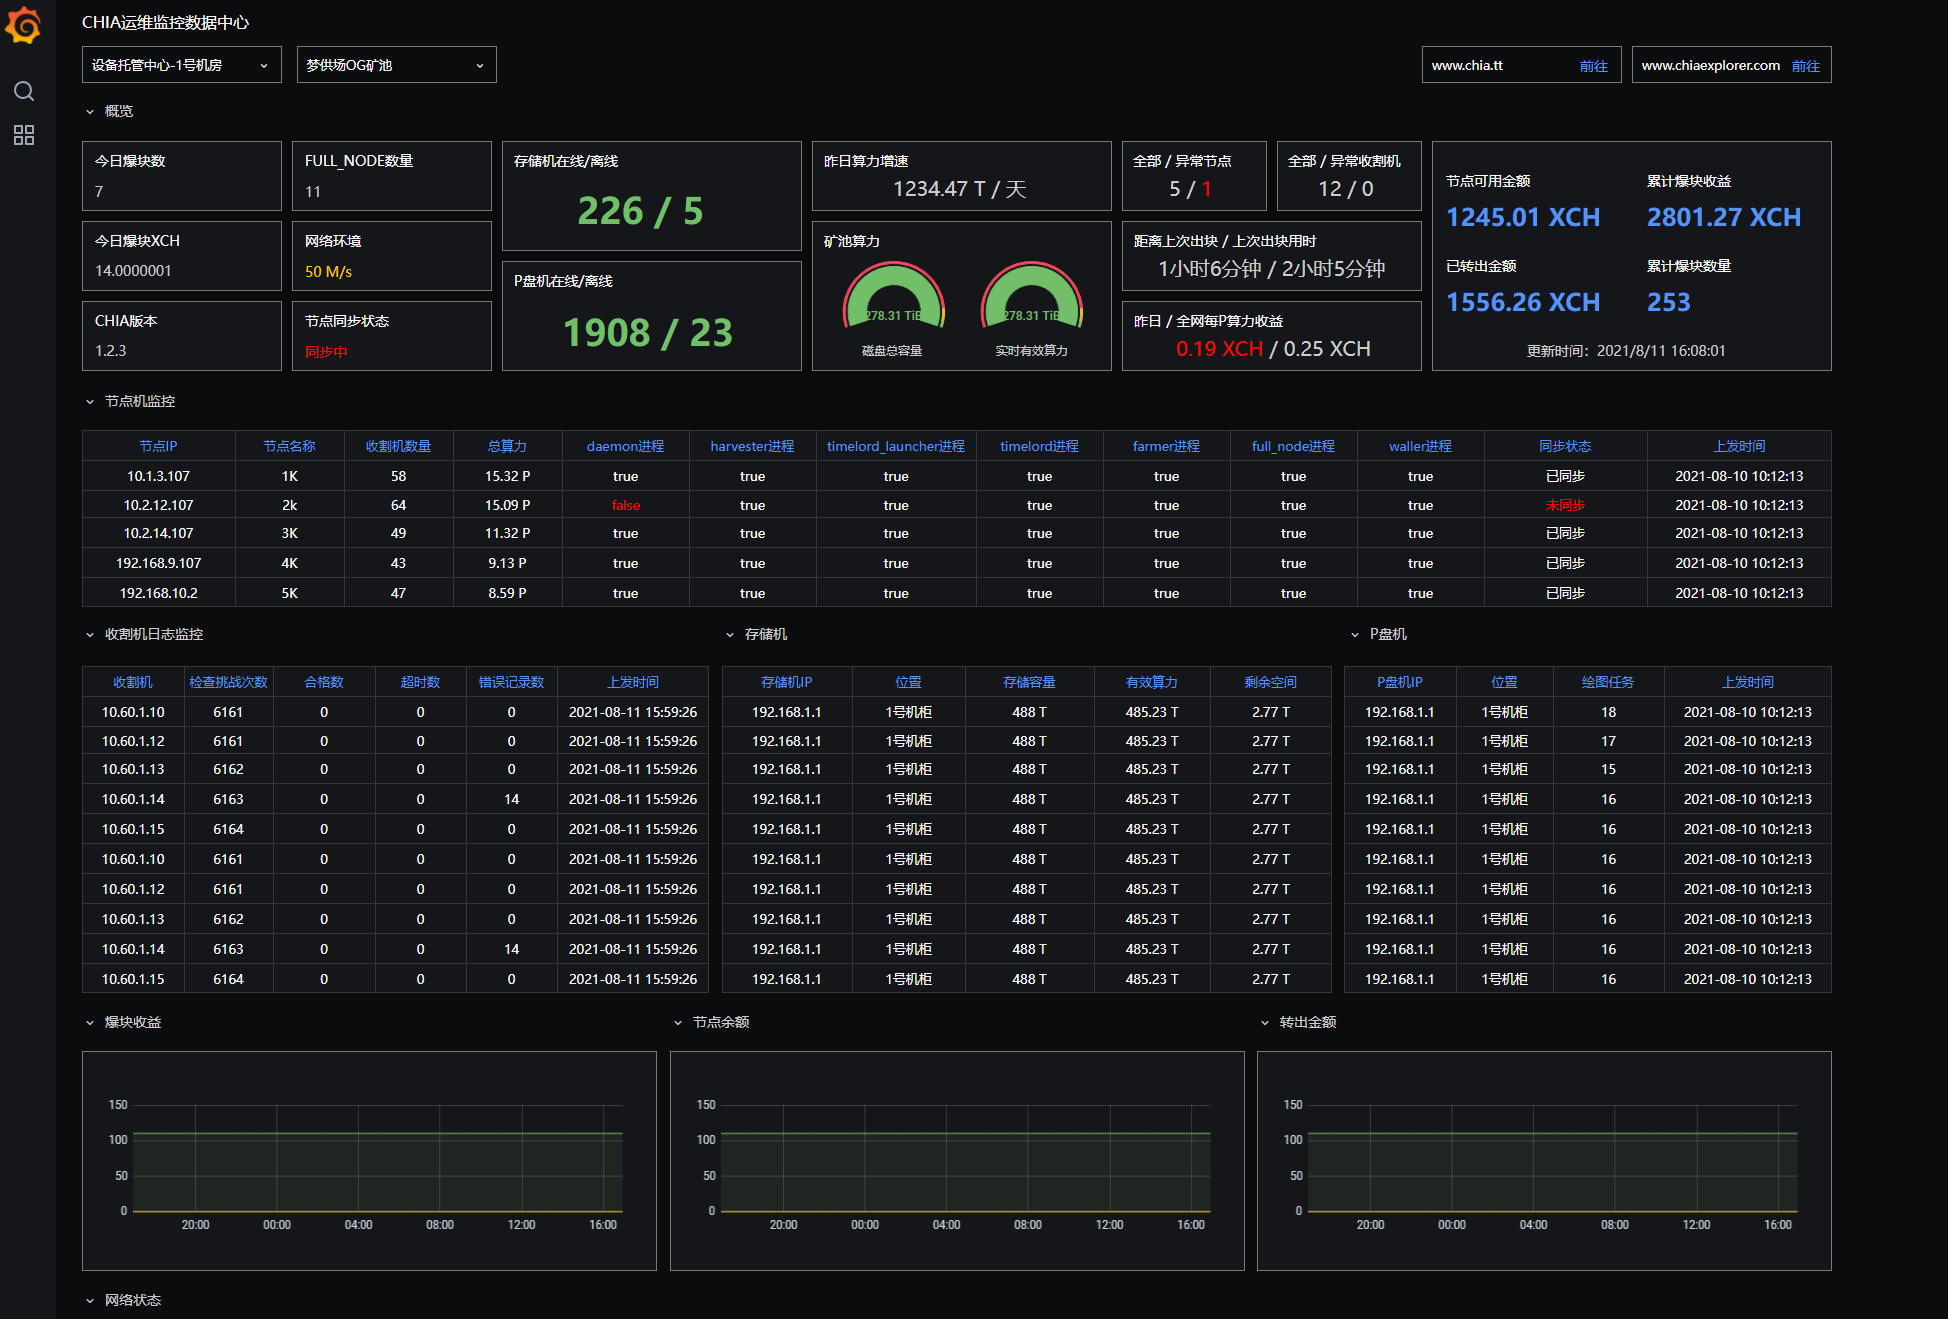The height and width of the screenshot is (1319, 1948).
Task: Click the 5 / 1 abnormal nodes value
Action: pyautogui.click(x=1190, y=189)
